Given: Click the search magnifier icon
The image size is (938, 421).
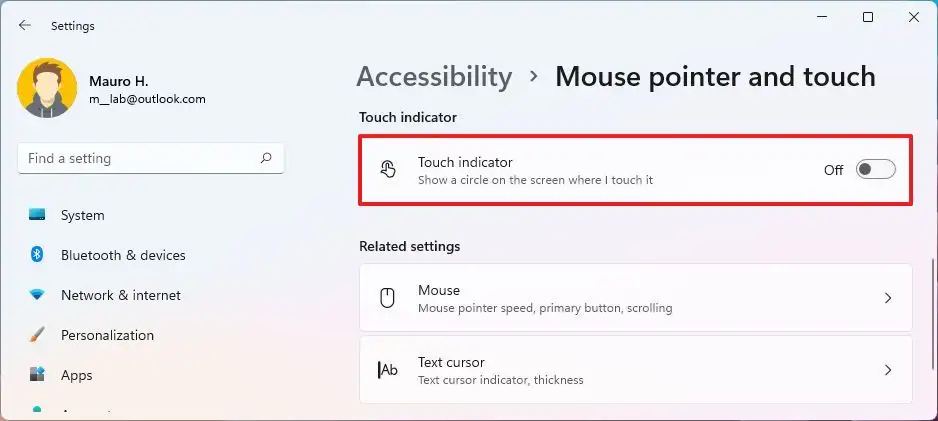Looking at the screenshot, I should pyautogui.click(x=266, y=158).
